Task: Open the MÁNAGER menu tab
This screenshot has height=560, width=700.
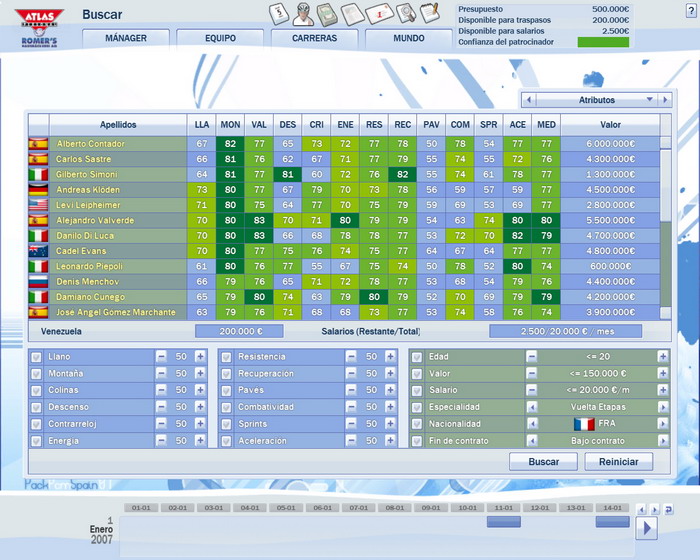Action: (x=125, y=38)
